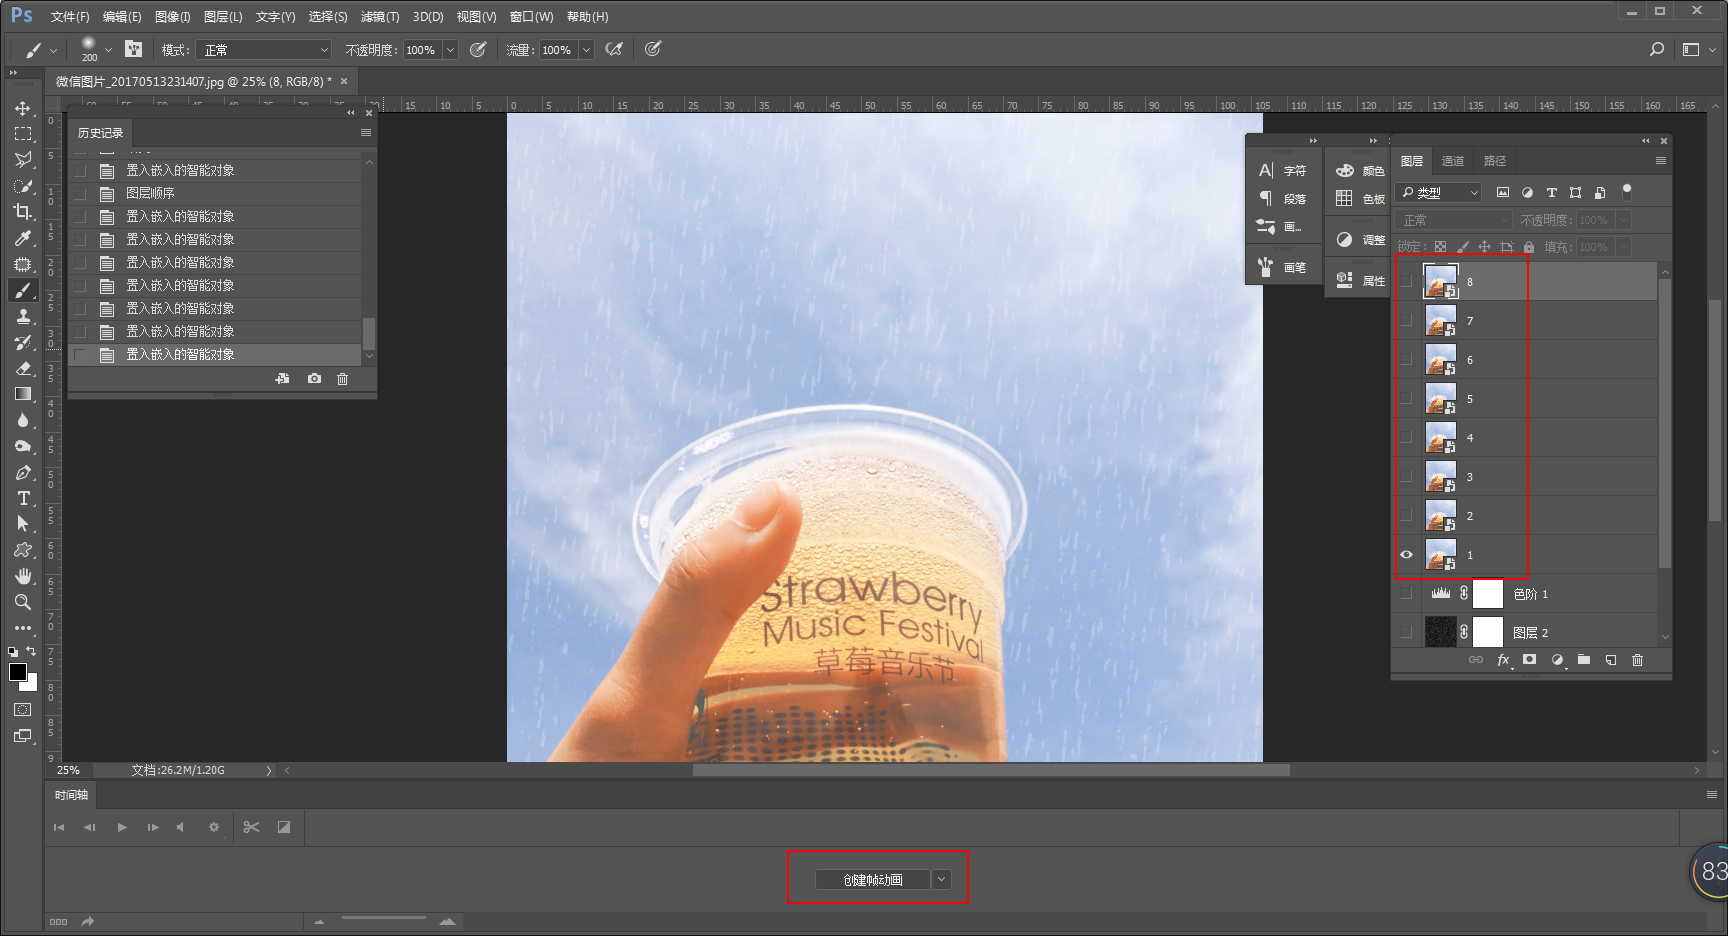The height and width of the screenshot is (936, 1728).
Task: Open the Swatches panel icon
Action: coord(1344,199)
